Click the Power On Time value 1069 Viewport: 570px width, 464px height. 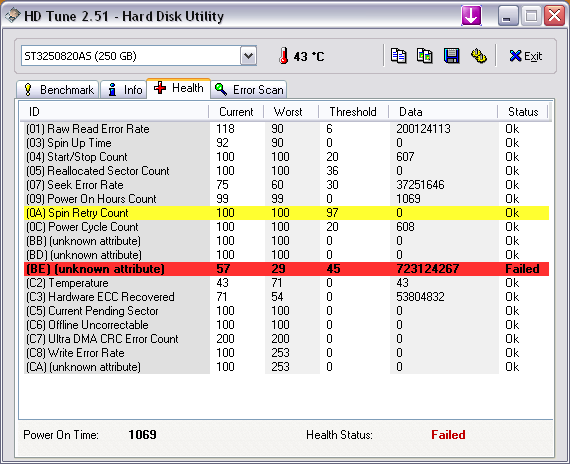pyautogui.click(x=142, y=435)
